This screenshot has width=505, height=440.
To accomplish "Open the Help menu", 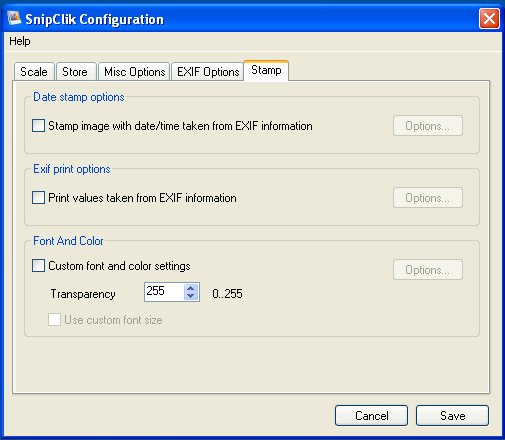I will 20,41.
